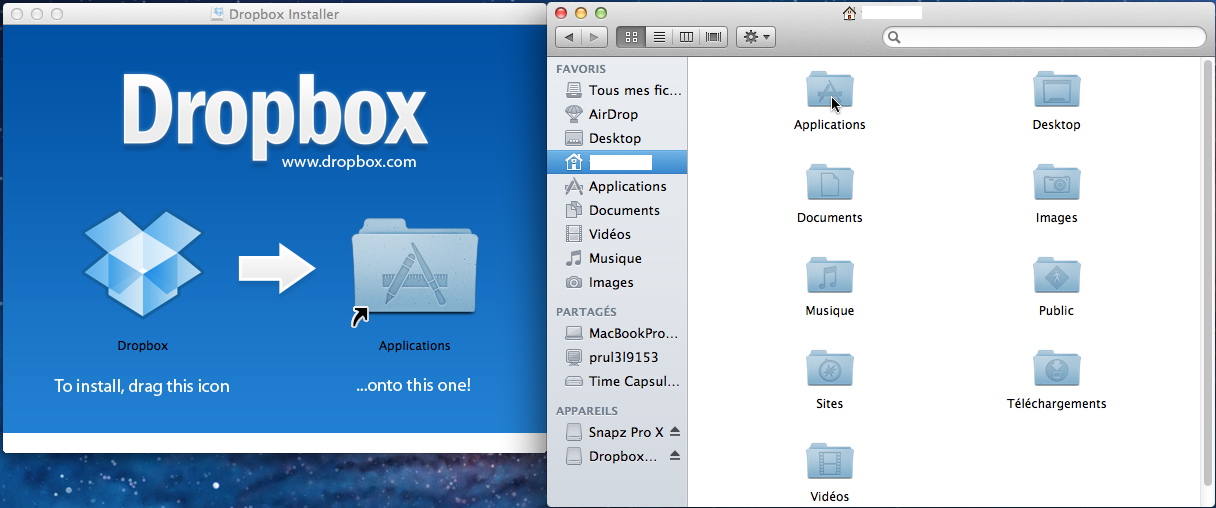The width and height of the screenshot is (1216, 508).
Task: Switch to icon view in Finder
Action: 630,37
